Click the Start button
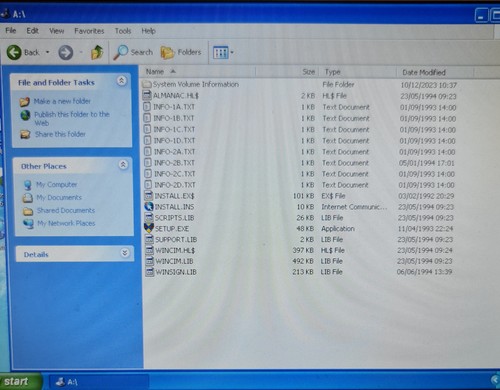This screenshot has height=390, width=500. pyautogui.click(x=20, y=381)
